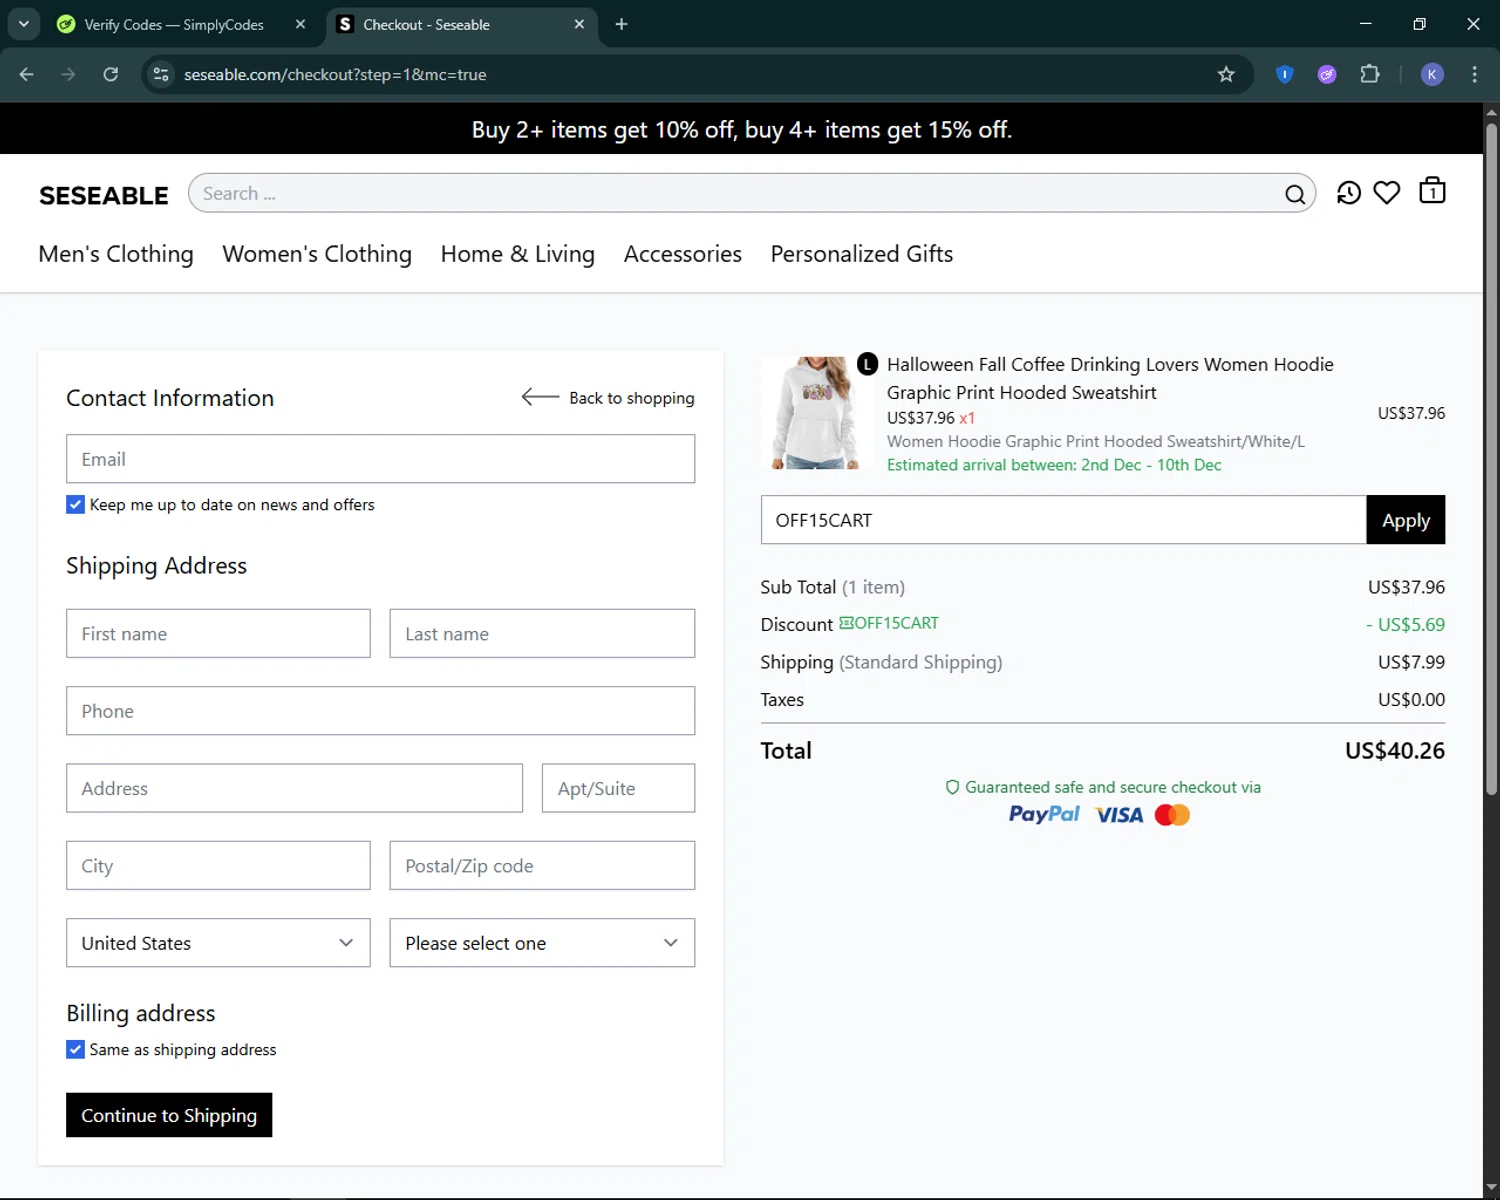Screen dimensions: 1500x1200
Task: Click the OFF15CART coupon code field
Action: 1063,520
